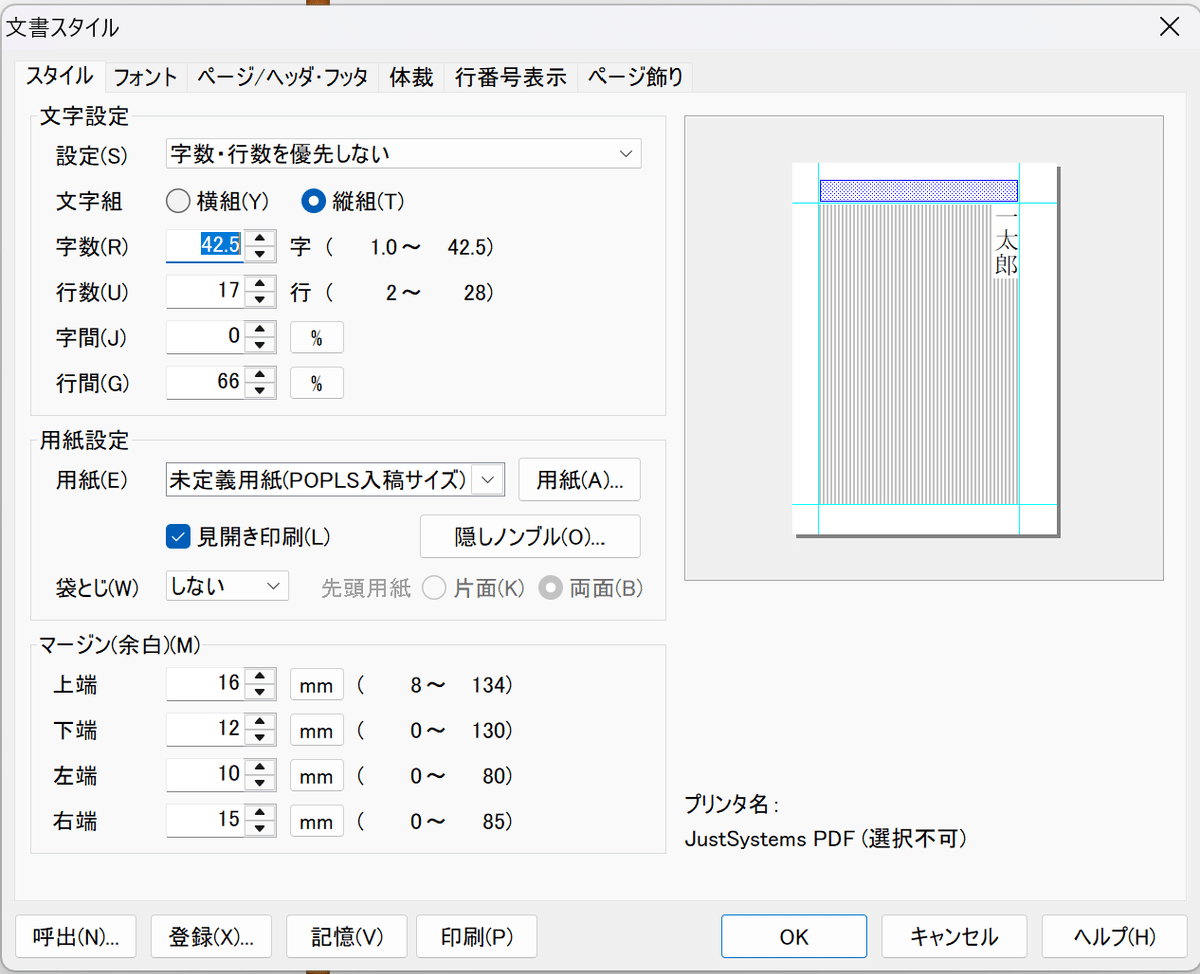This screenshot has width=1200, height=974.
Task: Click the 下端 margin value field
Action: (204, 729)
